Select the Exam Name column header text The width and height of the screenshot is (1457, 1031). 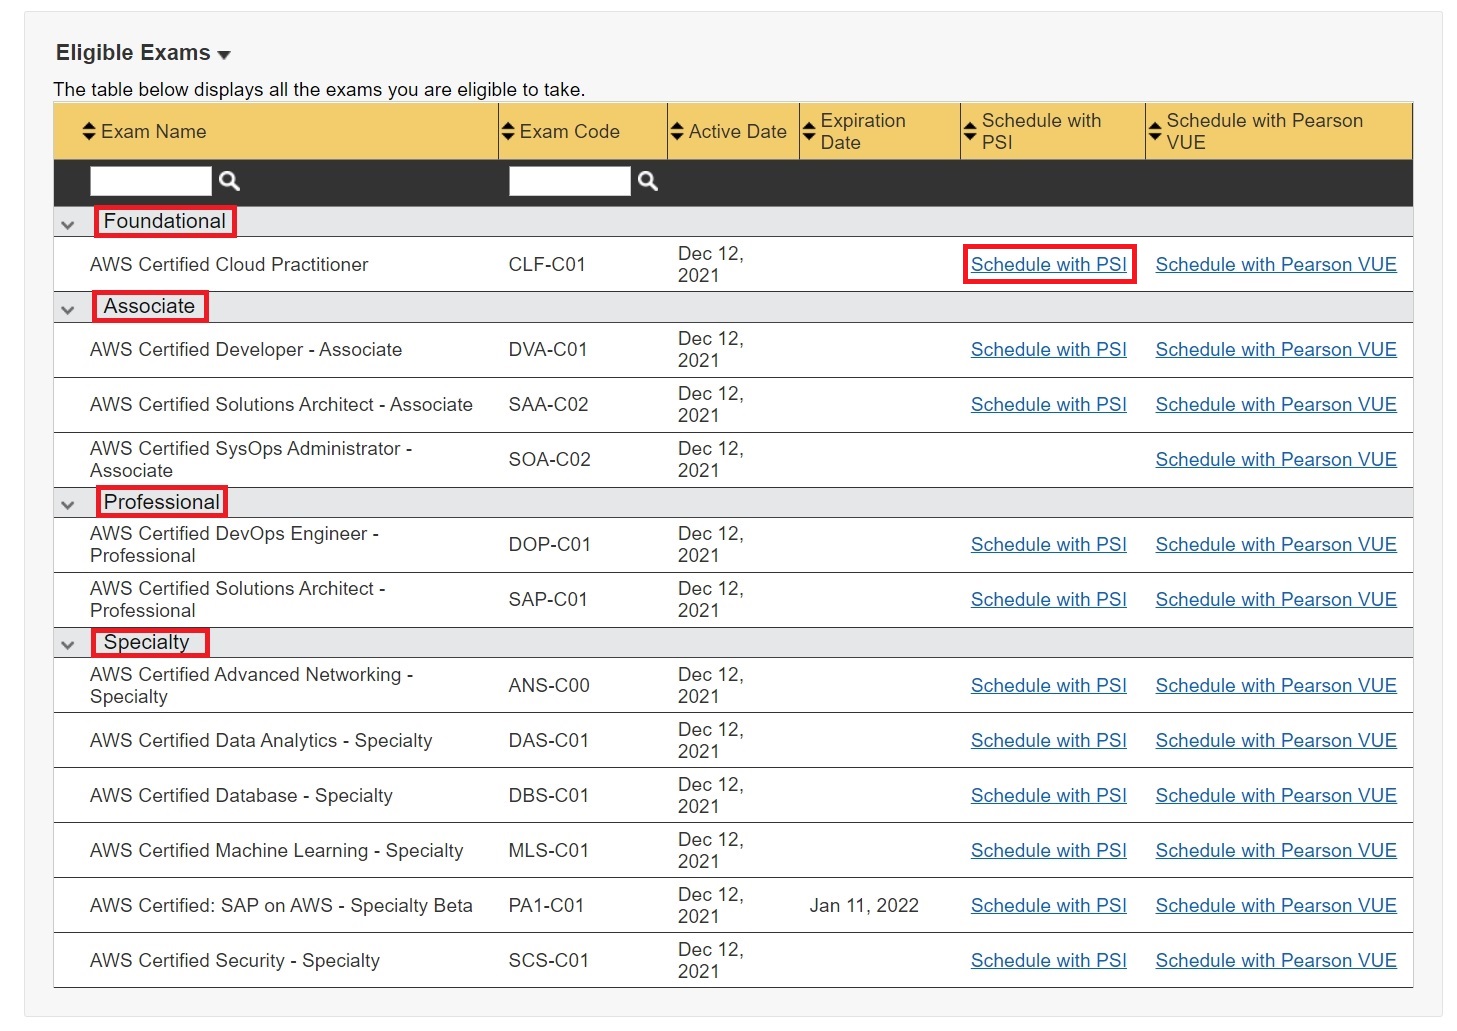coord(154,131)
